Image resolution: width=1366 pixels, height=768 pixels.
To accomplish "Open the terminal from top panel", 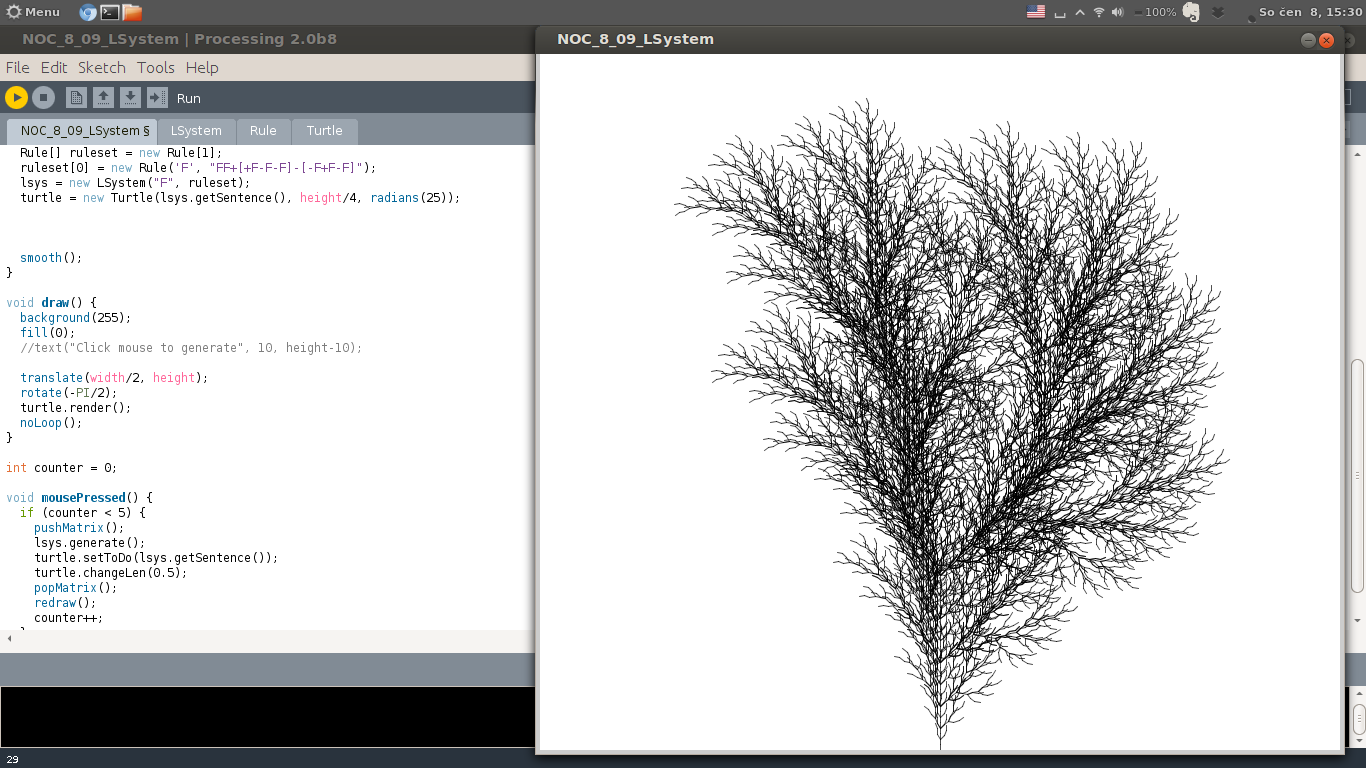I will (110, 12).
